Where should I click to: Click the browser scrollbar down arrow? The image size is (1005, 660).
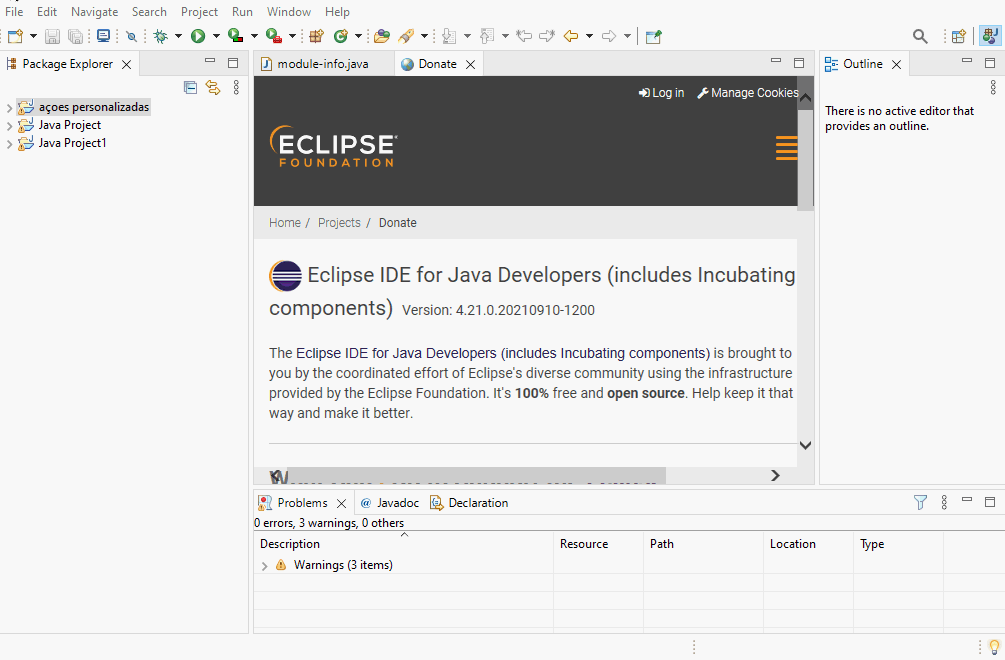(x=806, y=445)
